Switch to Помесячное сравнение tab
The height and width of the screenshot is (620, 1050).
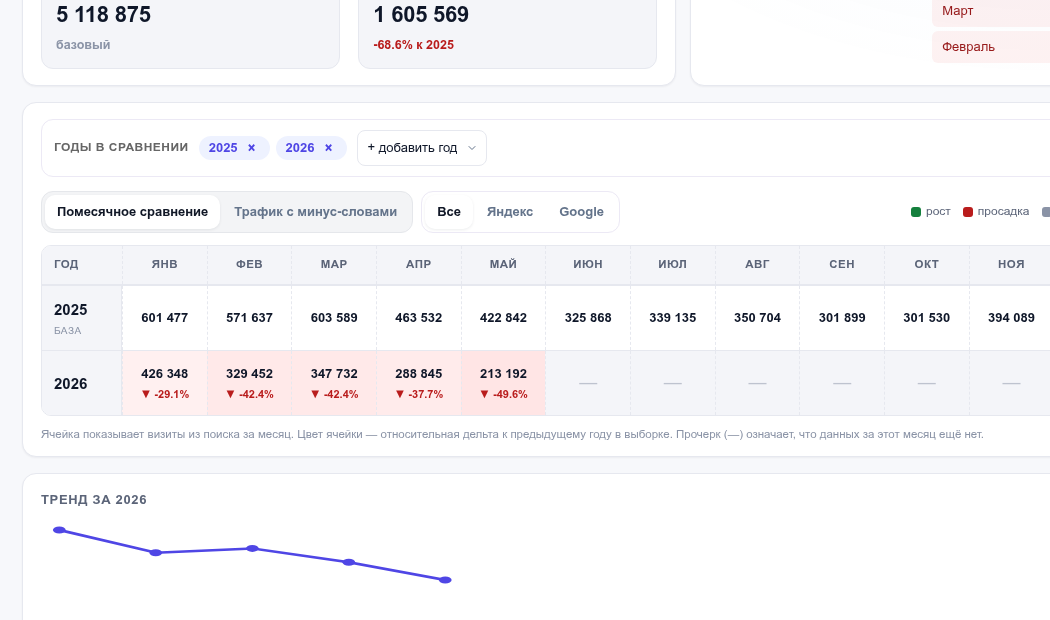[133, 212]
